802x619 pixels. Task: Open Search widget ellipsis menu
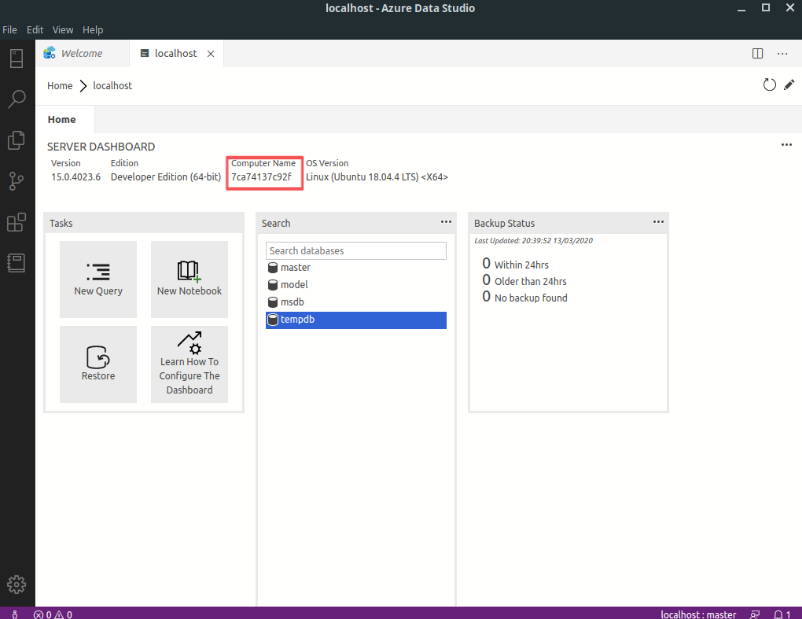[x=446, y=222]
